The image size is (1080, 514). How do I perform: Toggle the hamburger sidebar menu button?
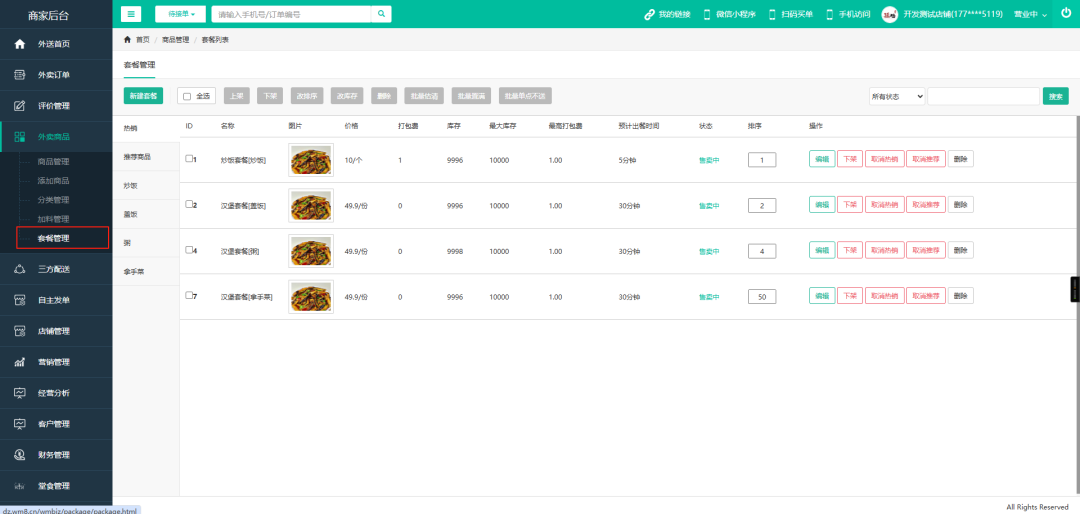click(x=132, y=14)
